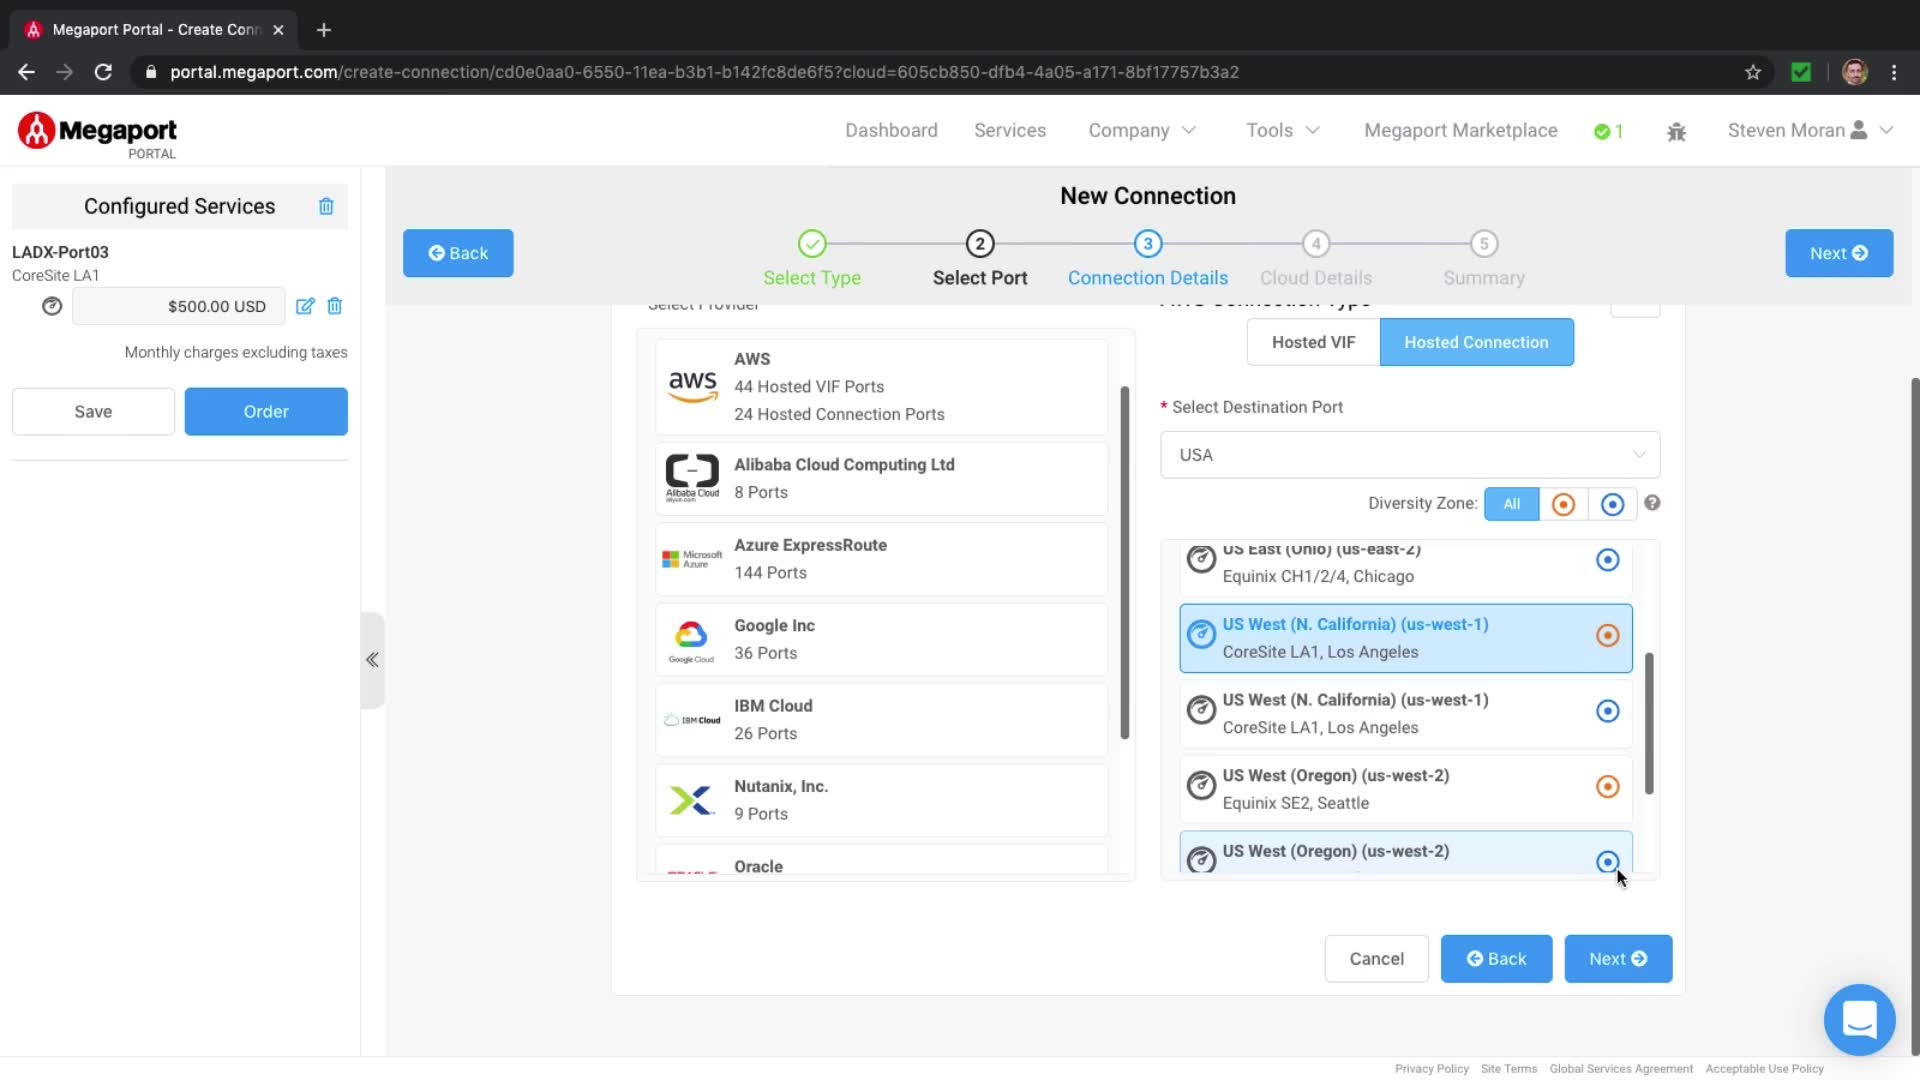Click the Order button
Image resolution: width=1920 pixels, height=1080 pixels.
266,411
